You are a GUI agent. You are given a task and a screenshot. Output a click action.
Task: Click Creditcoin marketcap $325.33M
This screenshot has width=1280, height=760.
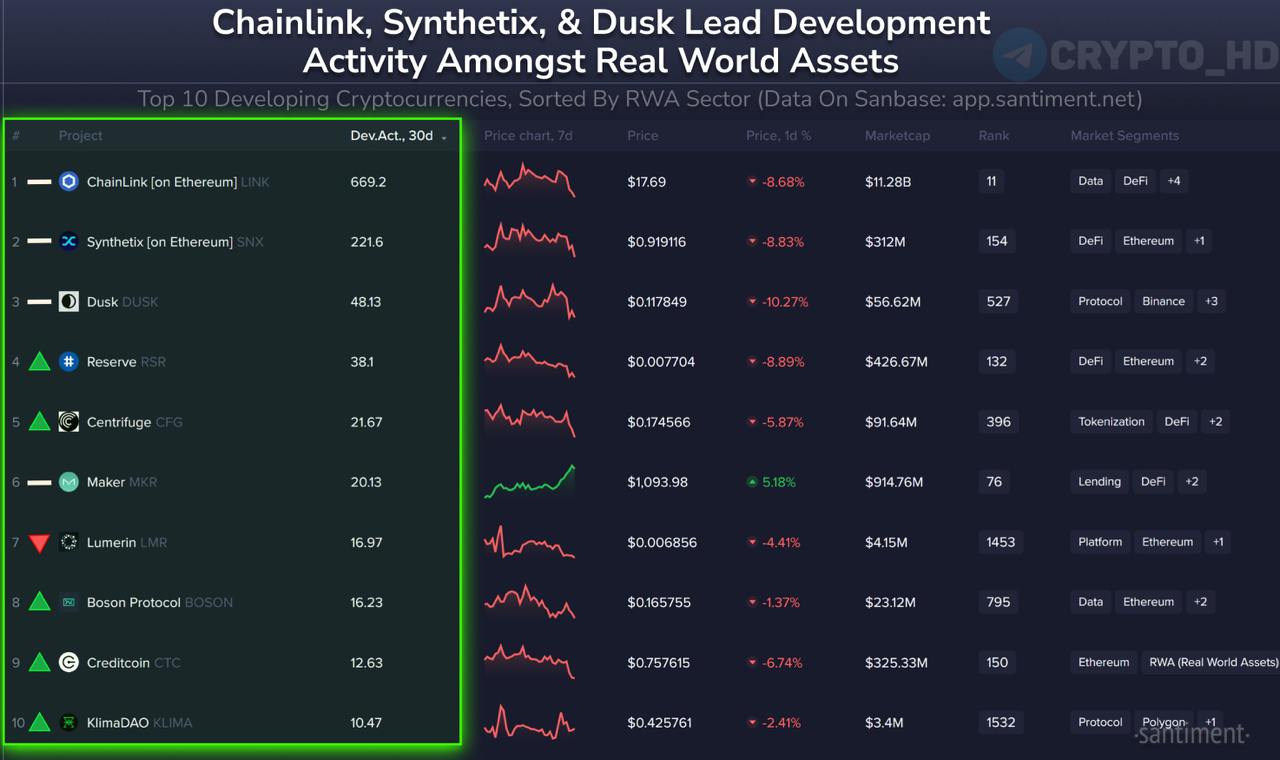pos(896,662)
